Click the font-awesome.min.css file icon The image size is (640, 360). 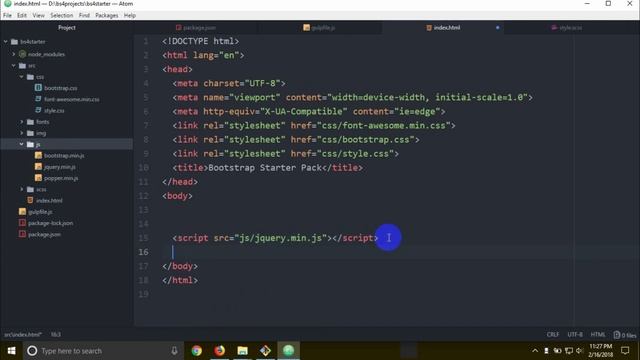click(x=38, y=99)
